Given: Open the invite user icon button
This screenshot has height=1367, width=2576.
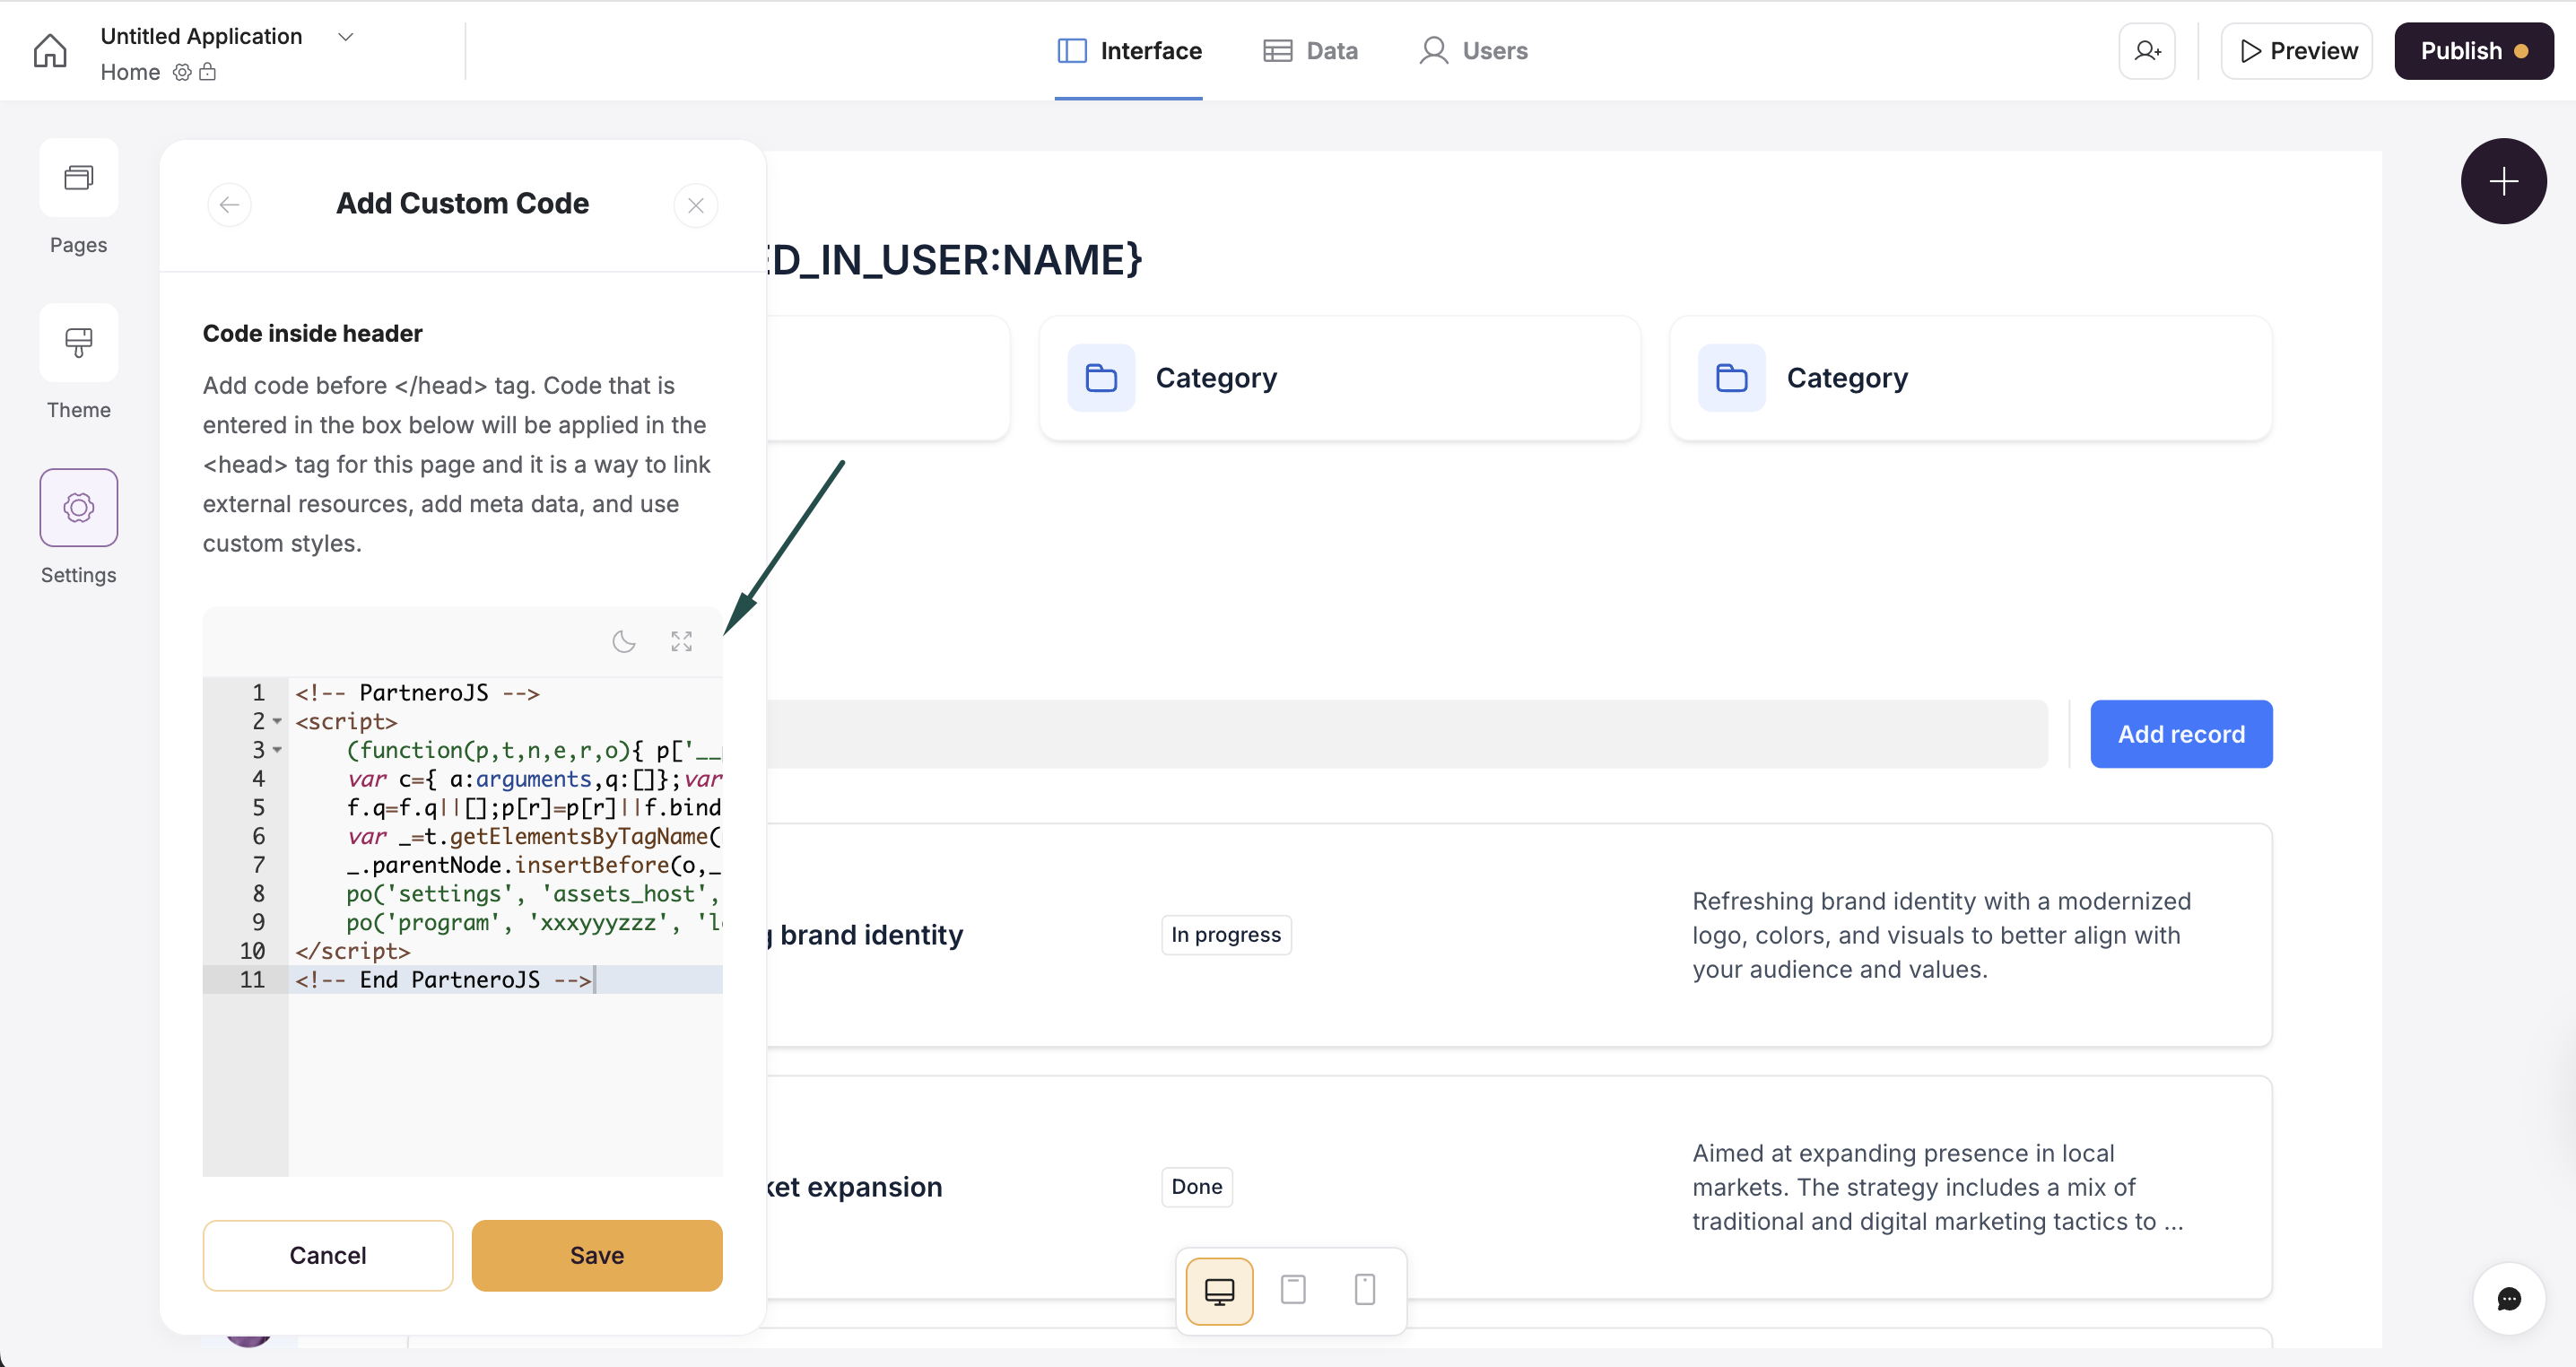Looking at the screenshot, I should coord(2147,51).
